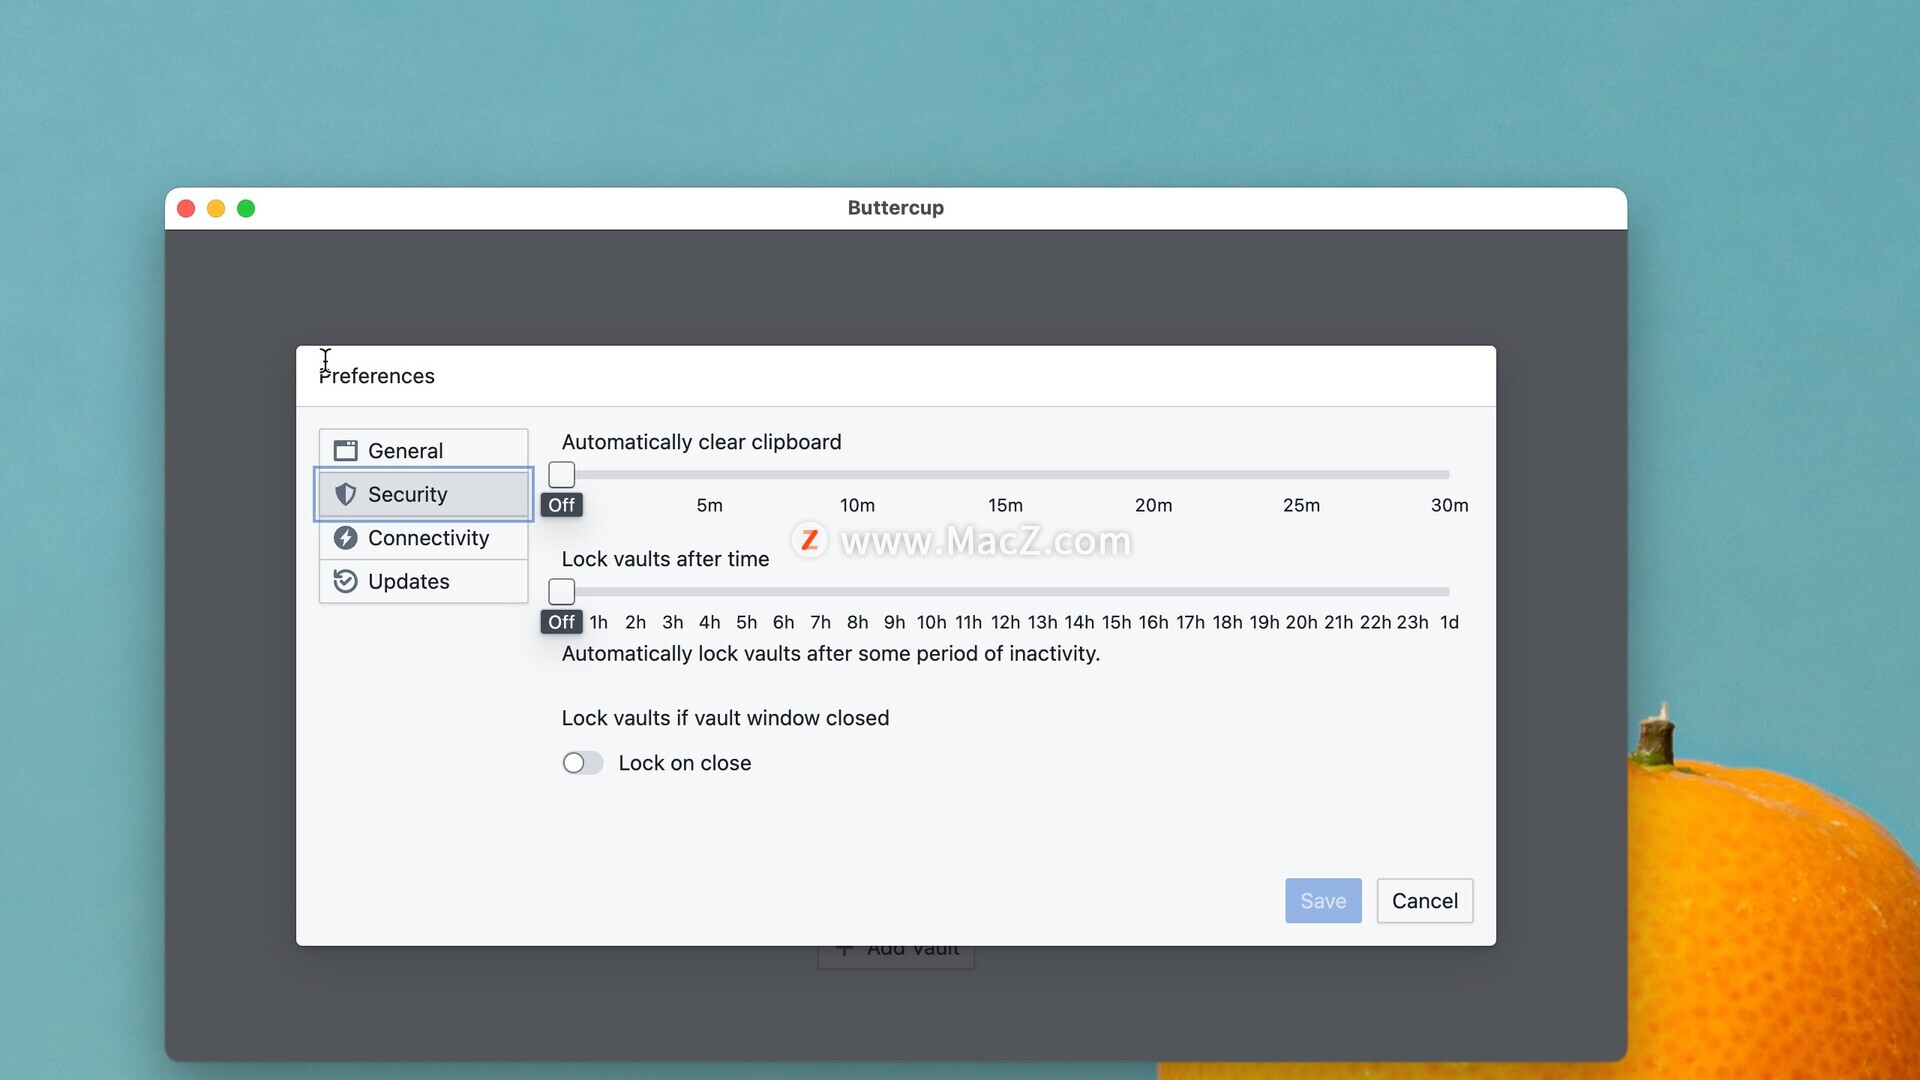The width and height of the screenshot is (1920, 1080).
Task: Set vault lock time to 12h
Action: pos(1005,622)
